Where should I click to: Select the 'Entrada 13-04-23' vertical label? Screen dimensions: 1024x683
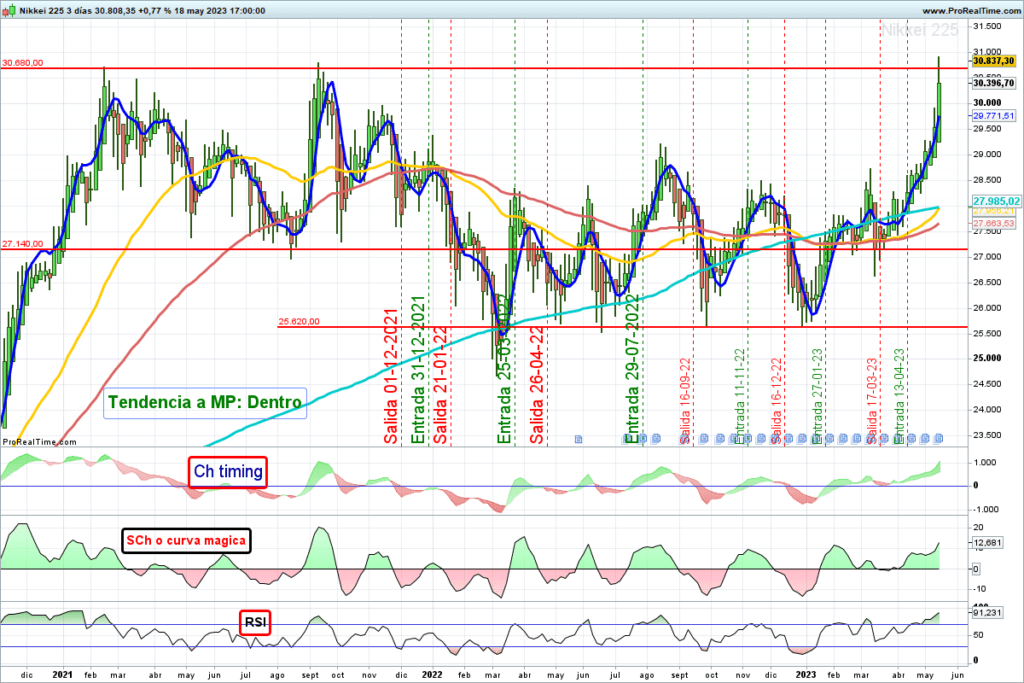click(x=899, y=396)
